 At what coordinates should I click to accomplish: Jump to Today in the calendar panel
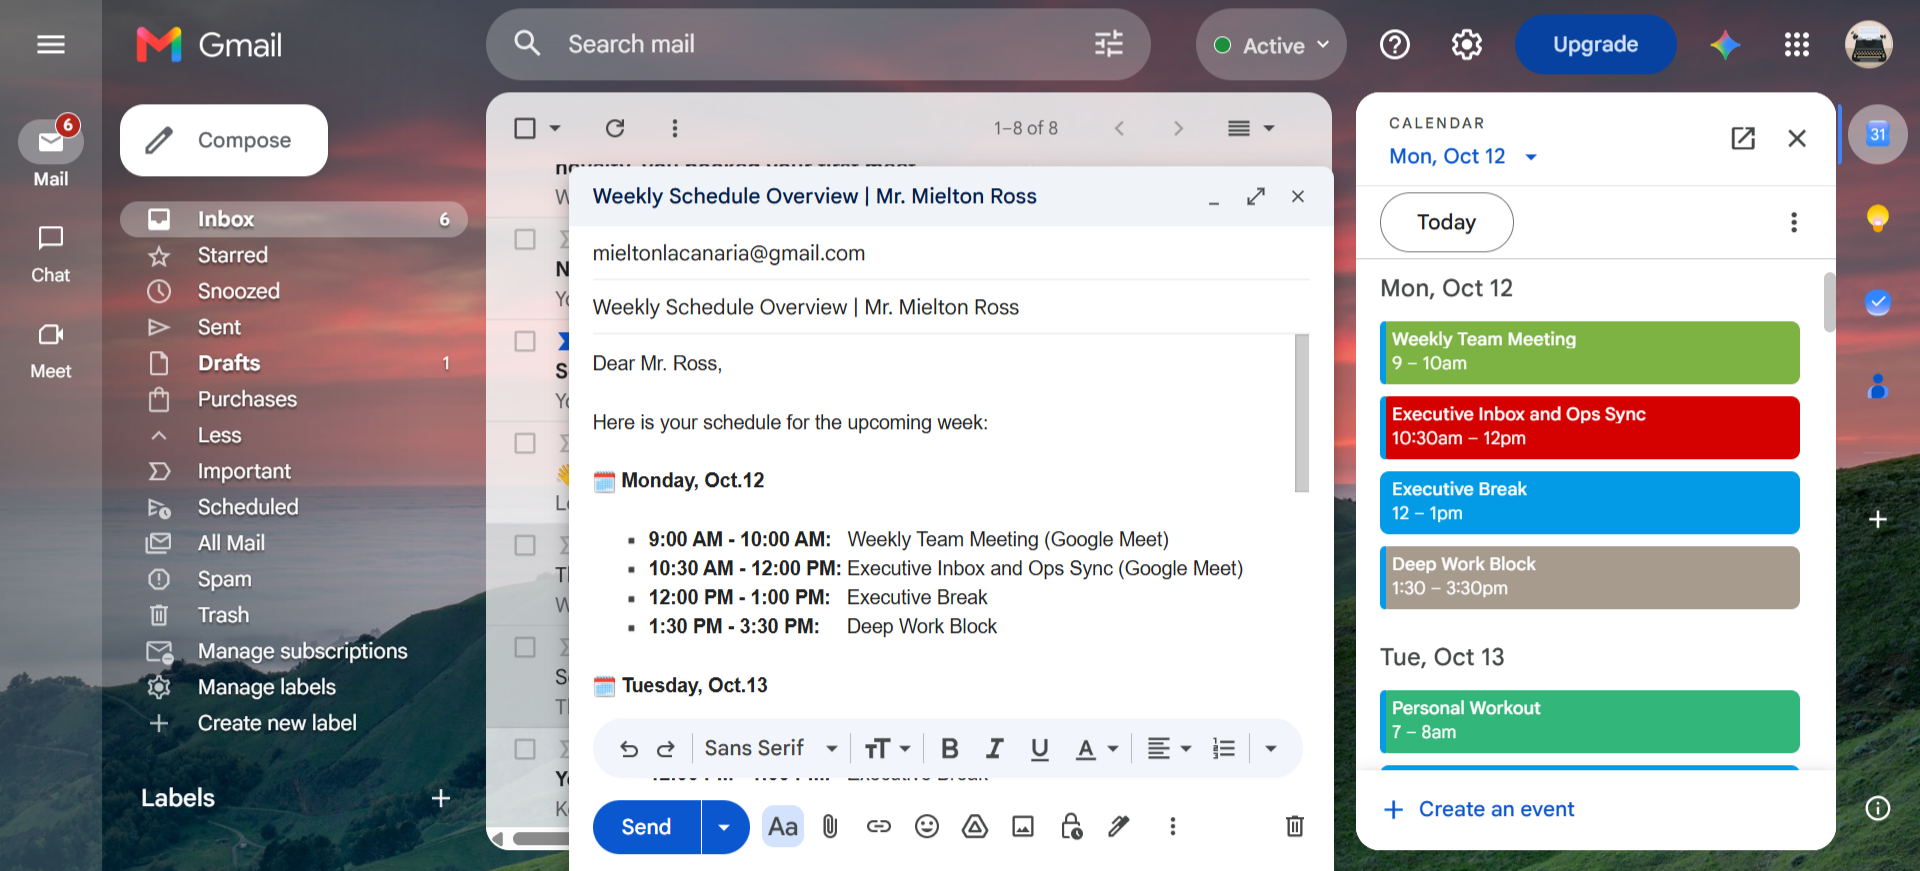(1446, 222)
